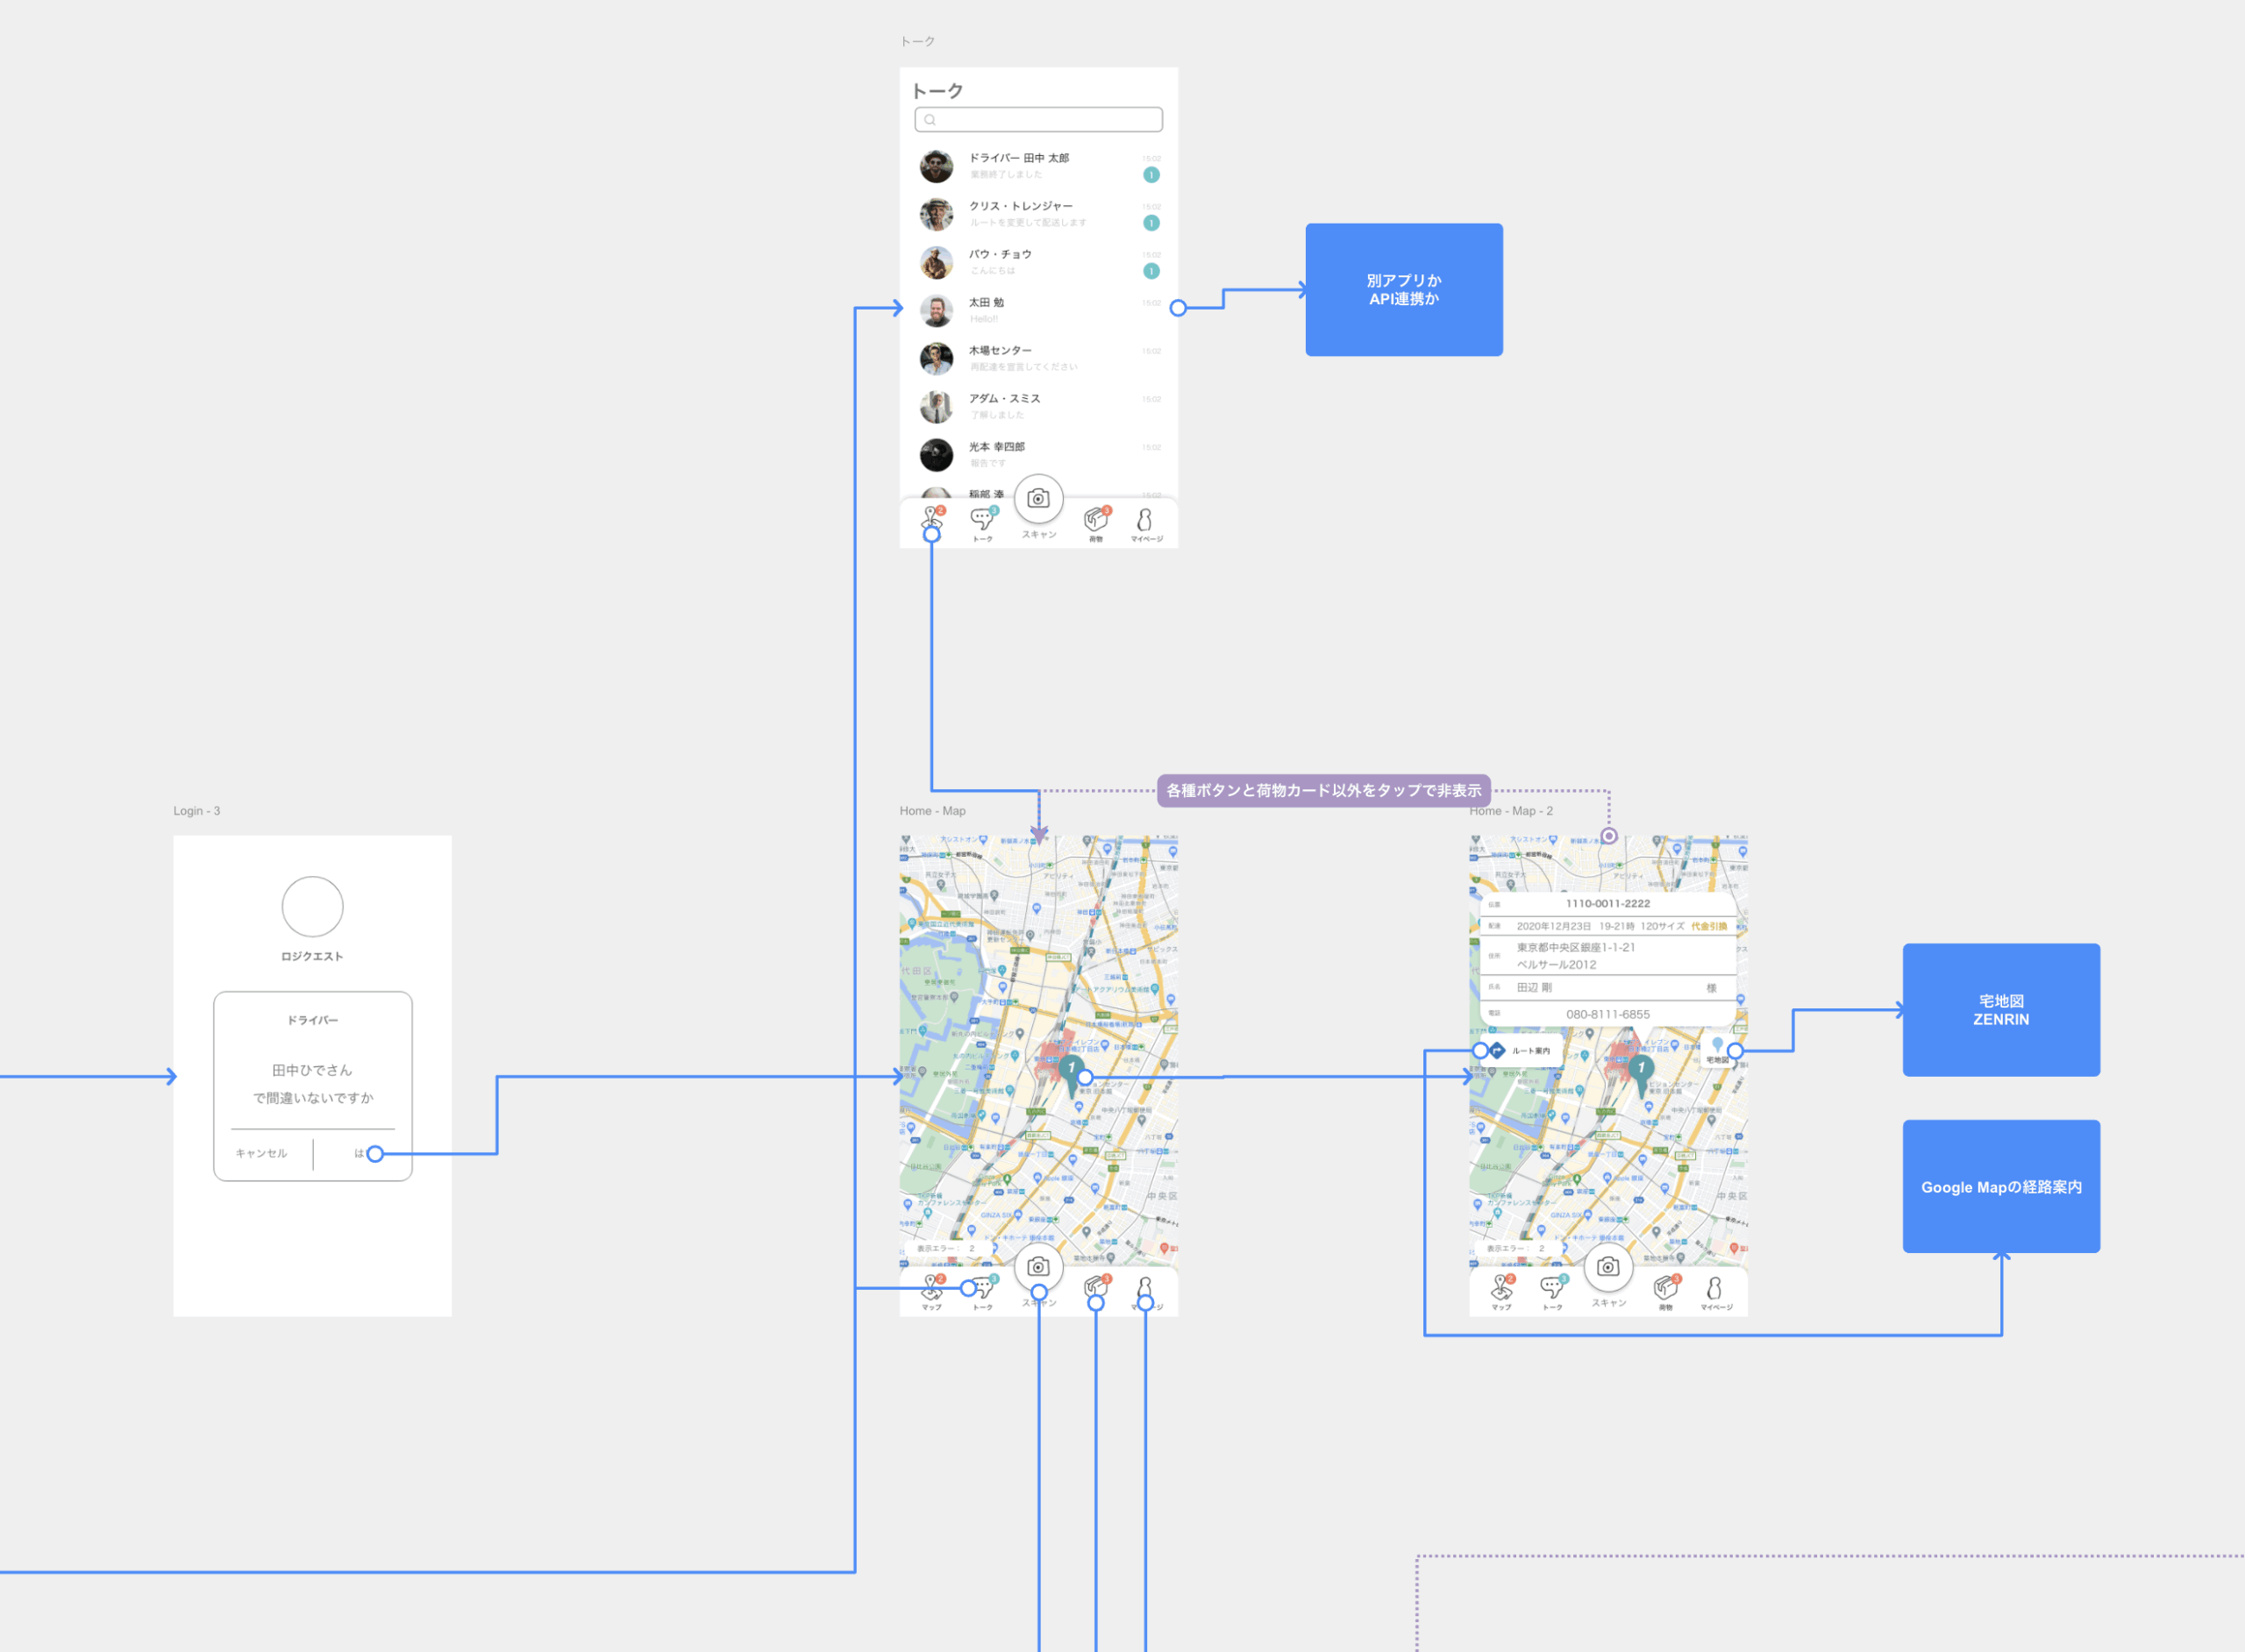2245x1652 pixels.
Task: Click phone number 080-8111-6855 in package card
Action: click(x=1607, y=1014)
